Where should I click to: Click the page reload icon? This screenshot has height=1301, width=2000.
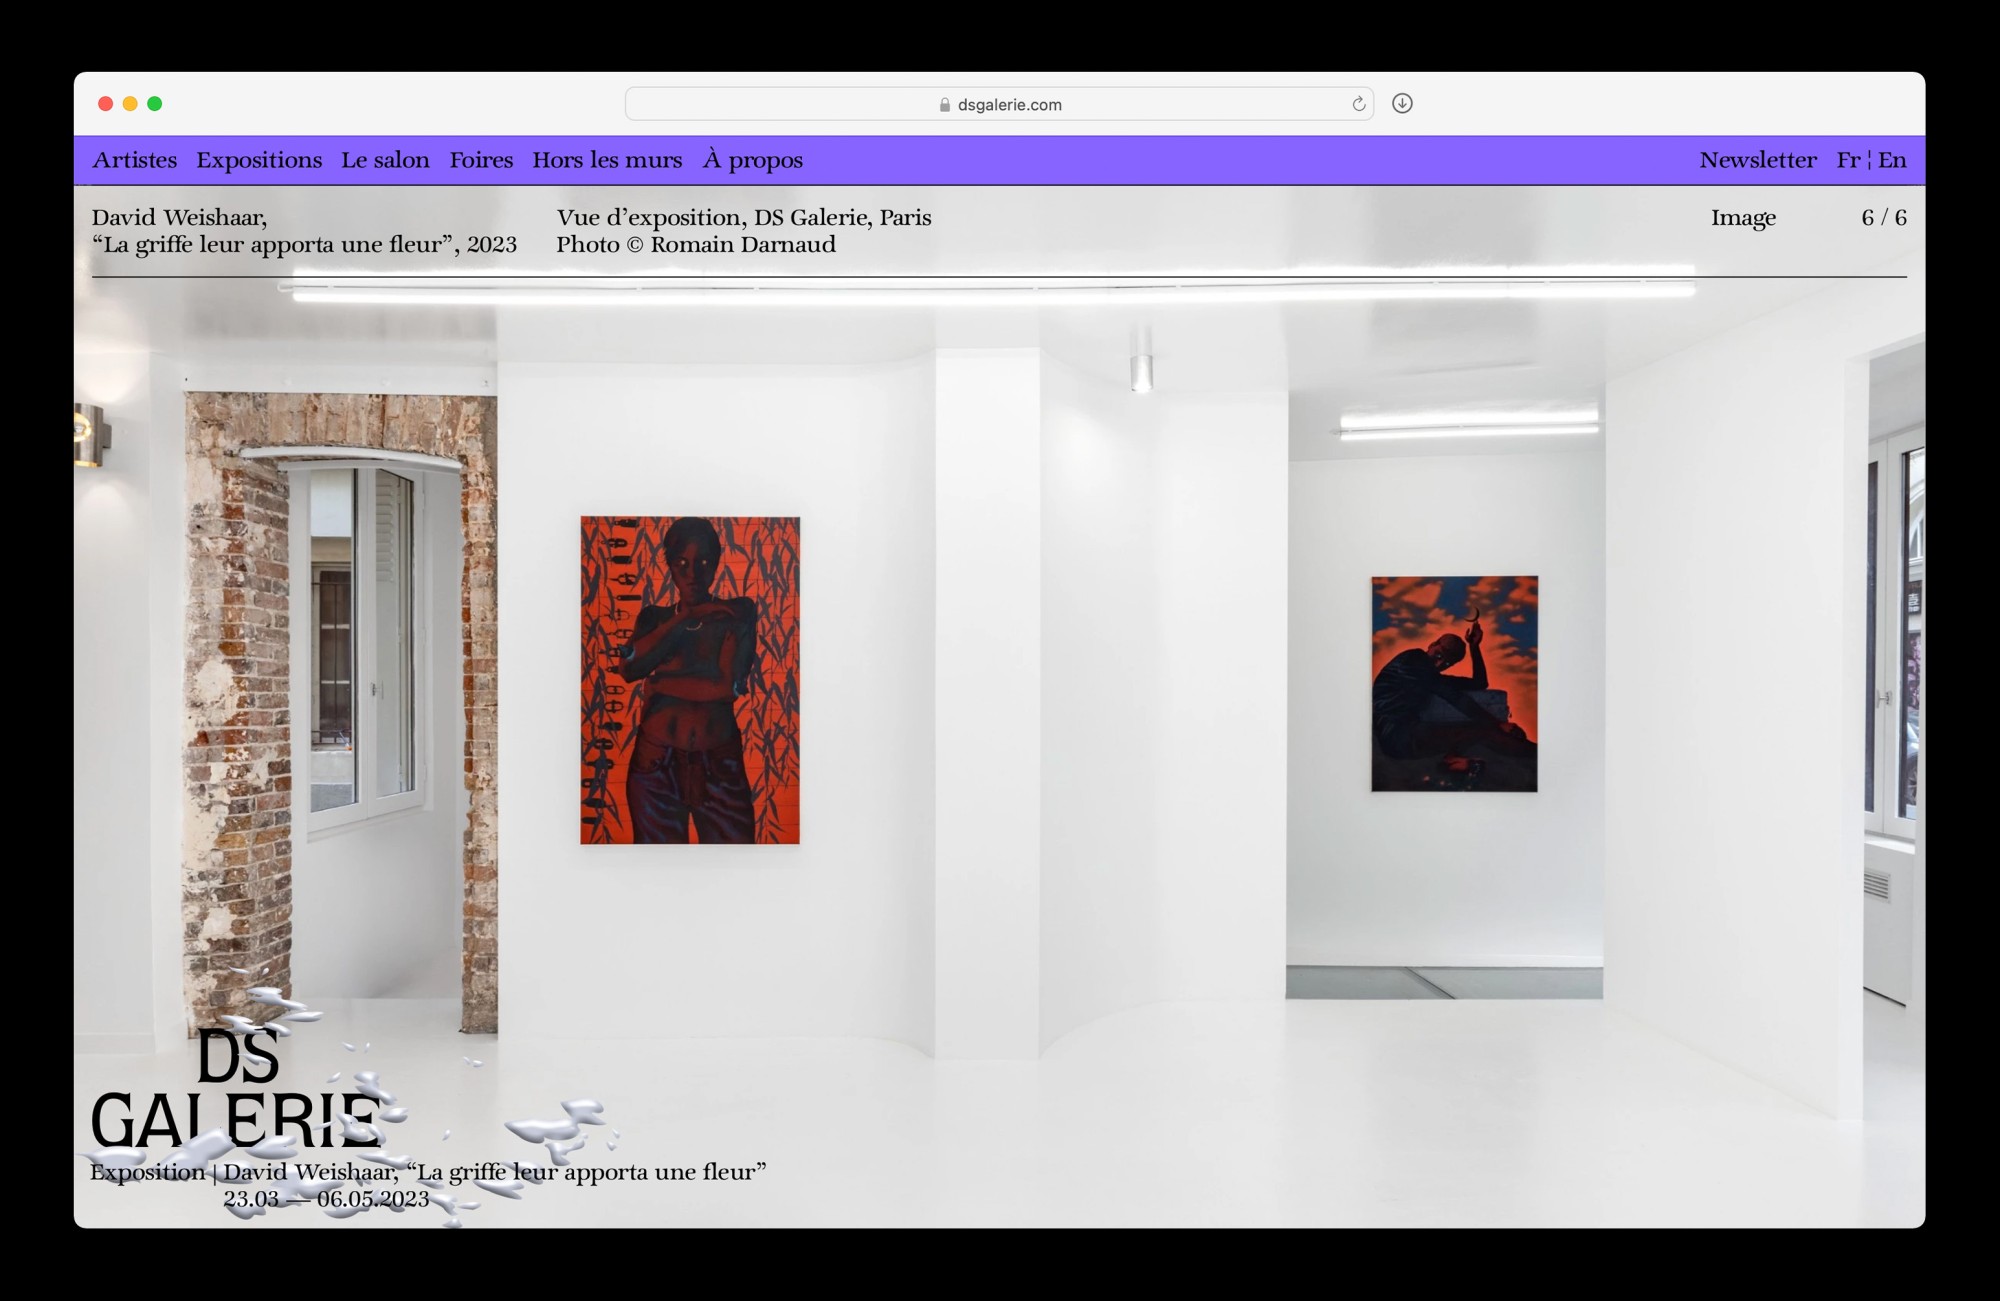(x=1358, y=104)
